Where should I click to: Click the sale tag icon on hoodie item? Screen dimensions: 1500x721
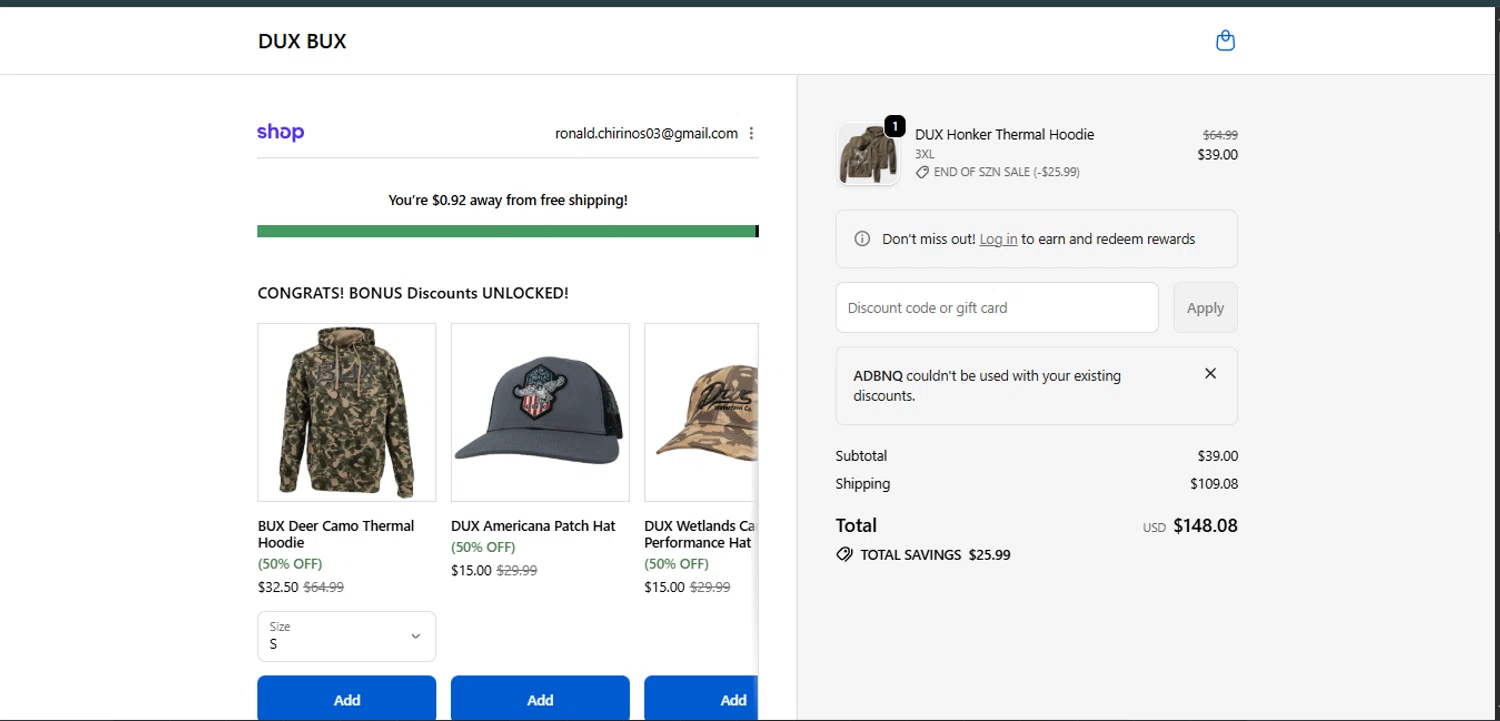tap(922, 172)
